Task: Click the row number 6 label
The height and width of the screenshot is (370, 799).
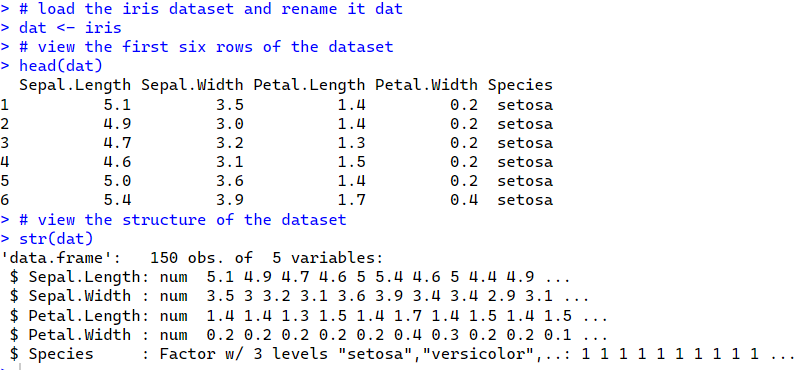Action: (5, 200)
